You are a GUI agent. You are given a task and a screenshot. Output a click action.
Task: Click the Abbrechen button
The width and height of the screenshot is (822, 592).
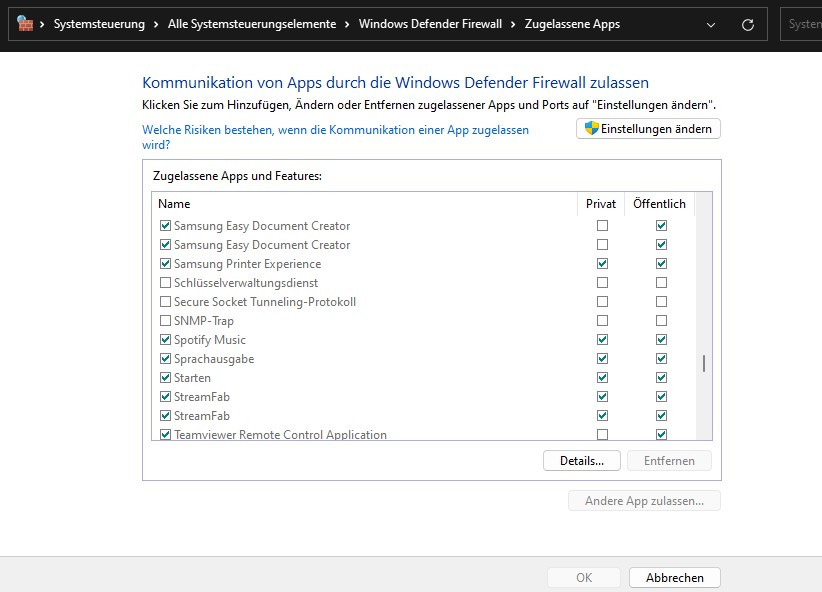(674, 577)
